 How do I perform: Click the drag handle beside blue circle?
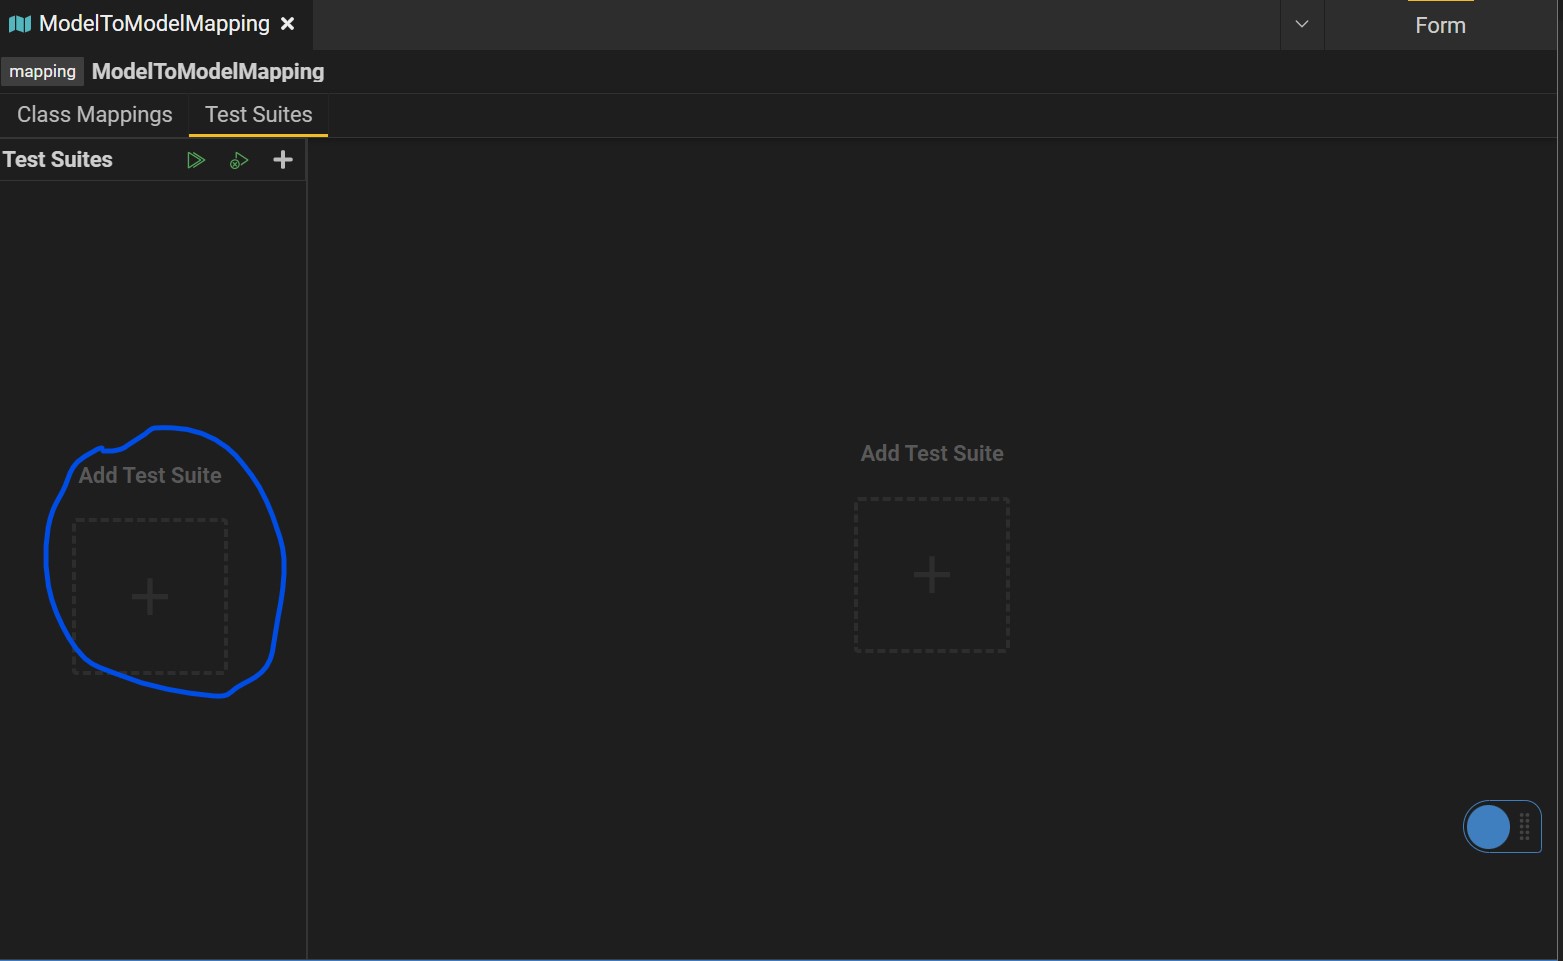[1525, 827]
